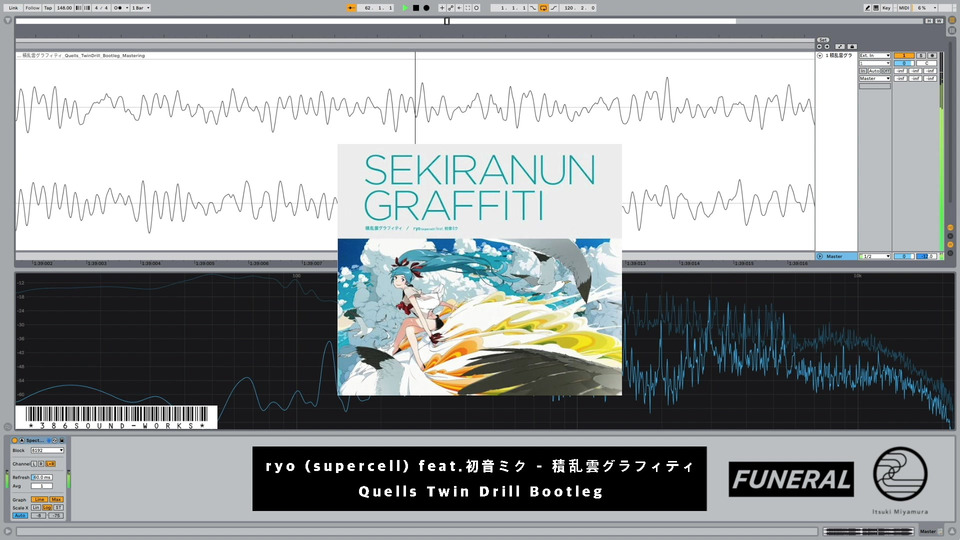The height and width of the screenshot is (540, 960).
Task: Click the Spectrum save preset icon
Action: point(62,441)
